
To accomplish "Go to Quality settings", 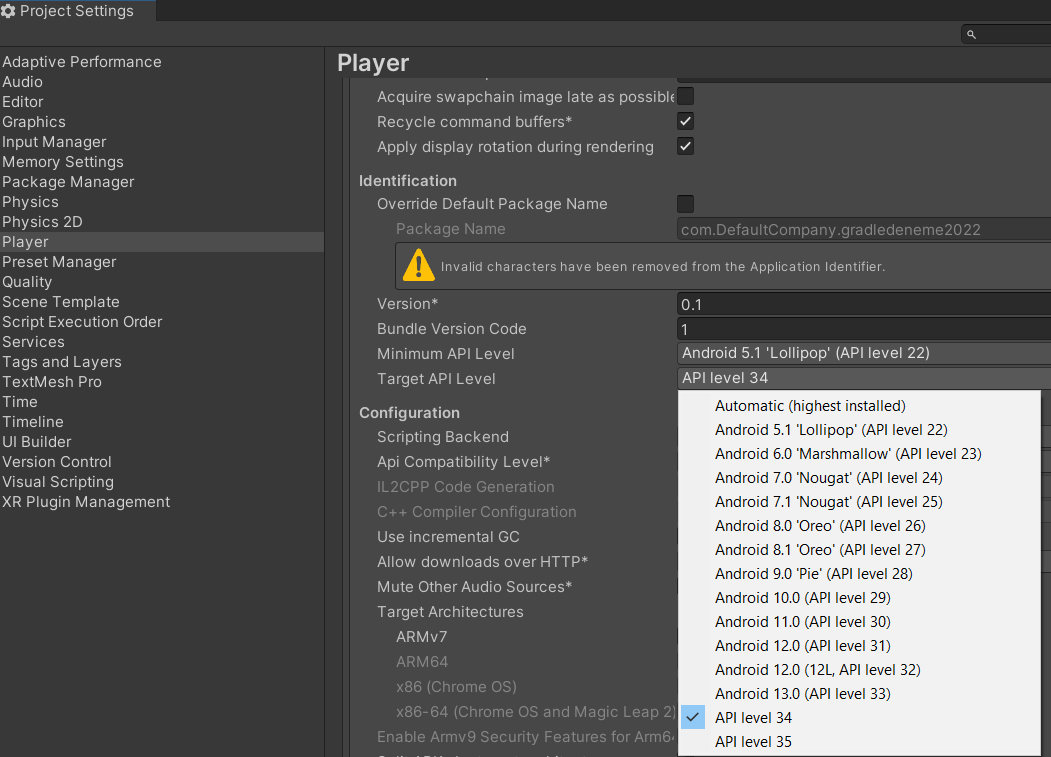I will pos(27,282).
